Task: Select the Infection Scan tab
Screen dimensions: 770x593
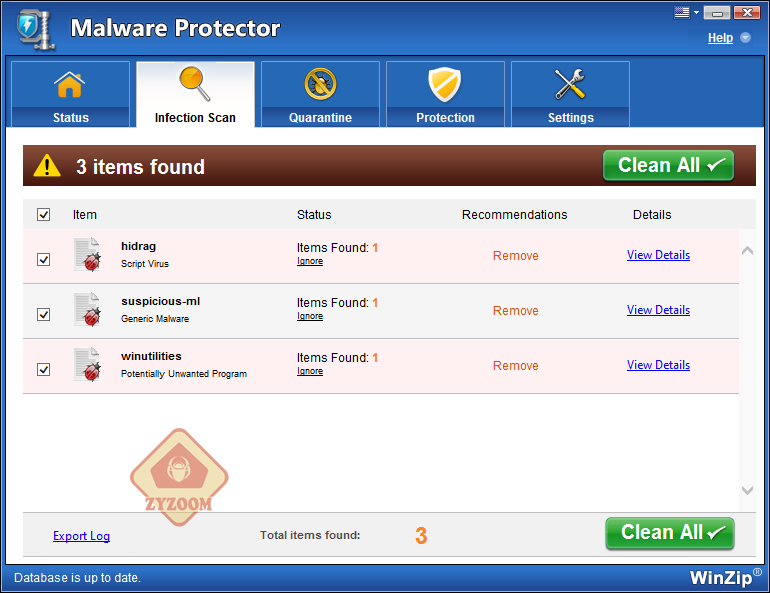Action: click(x=195, y=94)
